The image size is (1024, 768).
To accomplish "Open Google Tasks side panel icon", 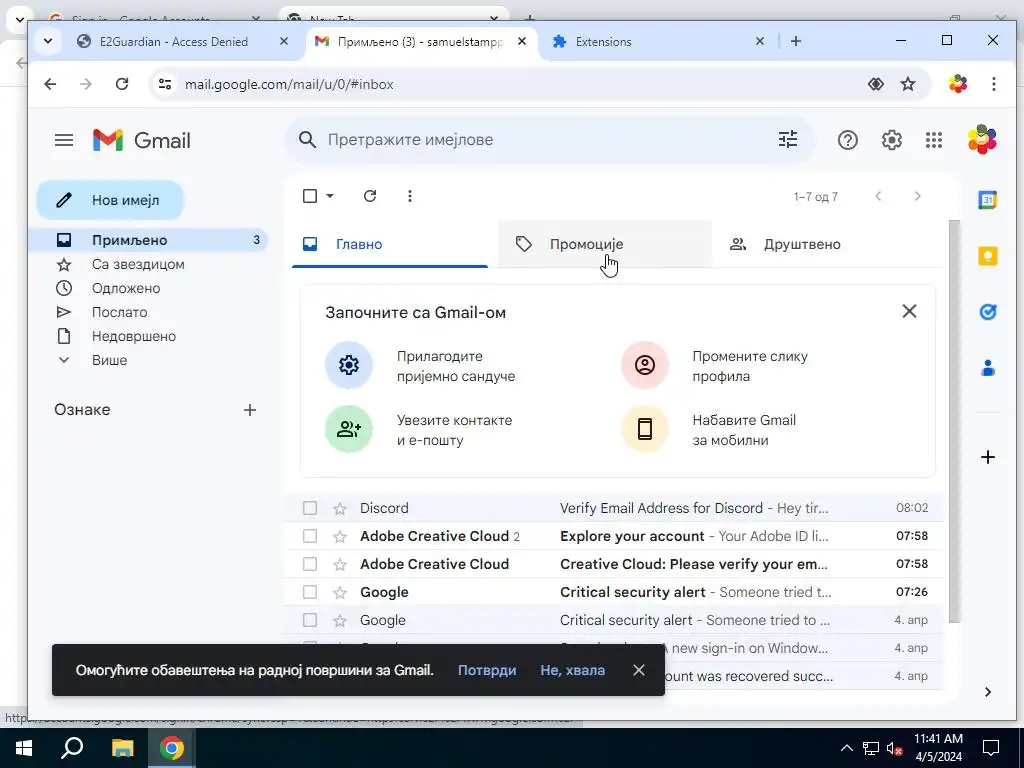I will tap(987, 312).
